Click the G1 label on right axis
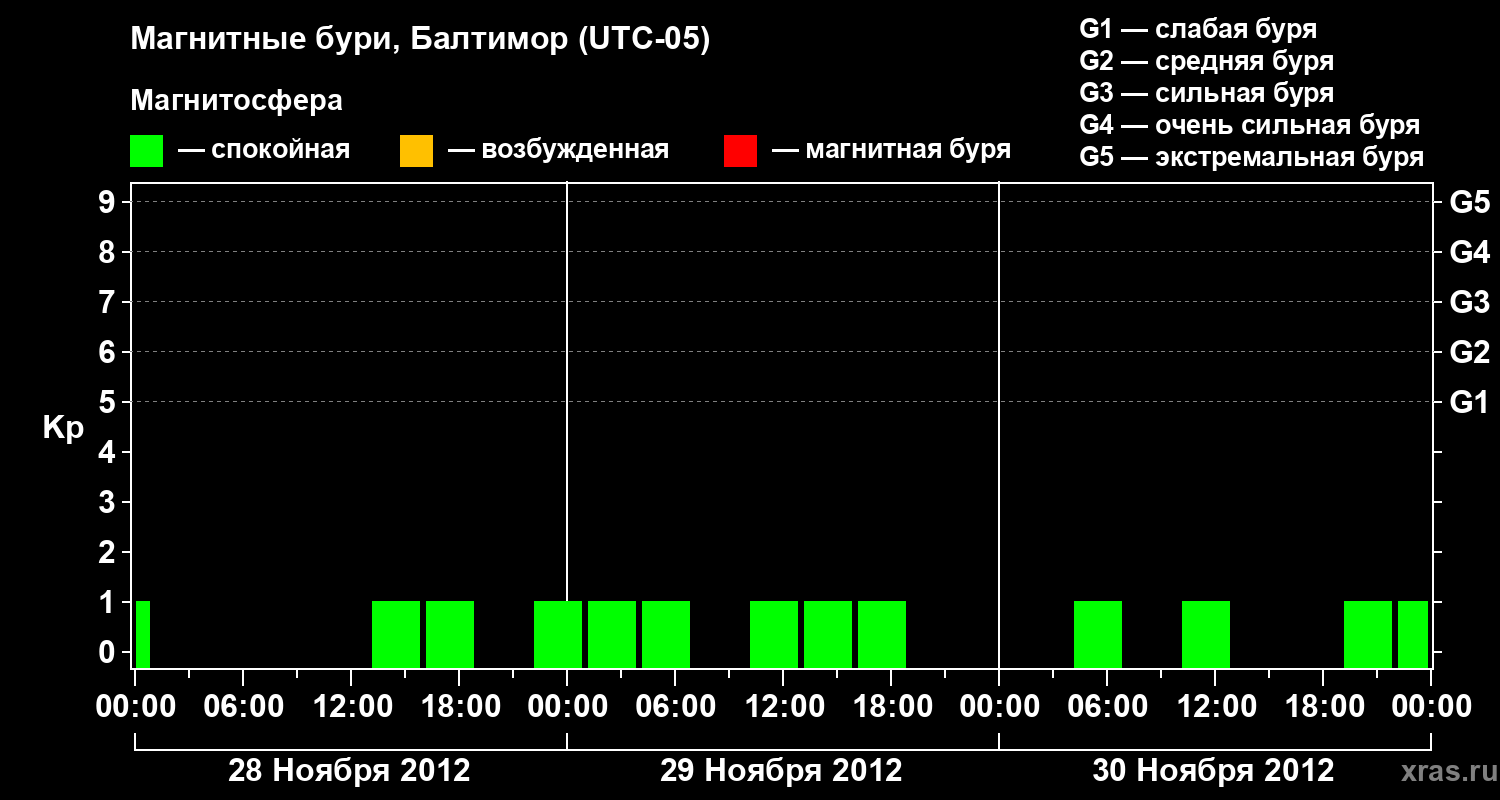The image size is (1500, 800). pyautogui.click(x=1470, y=402)
